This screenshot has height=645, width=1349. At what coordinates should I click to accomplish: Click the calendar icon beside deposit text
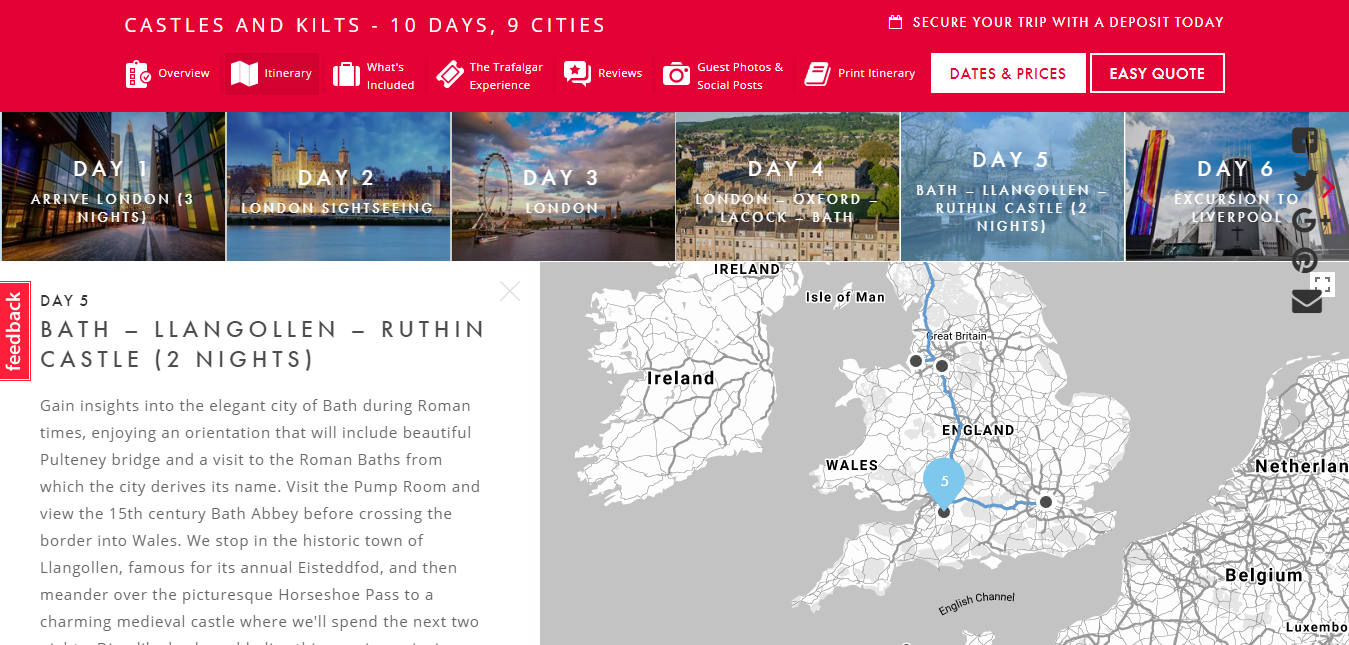(x=895, y=22)
